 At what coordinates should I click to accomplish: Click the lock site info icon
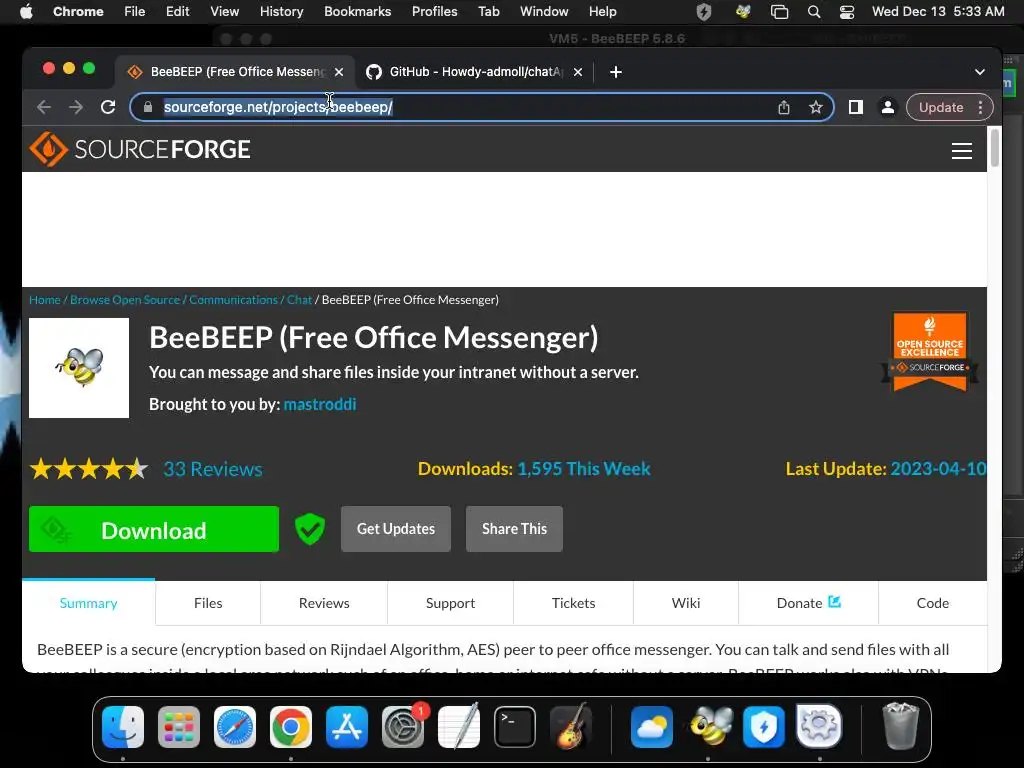click(148, 107)
